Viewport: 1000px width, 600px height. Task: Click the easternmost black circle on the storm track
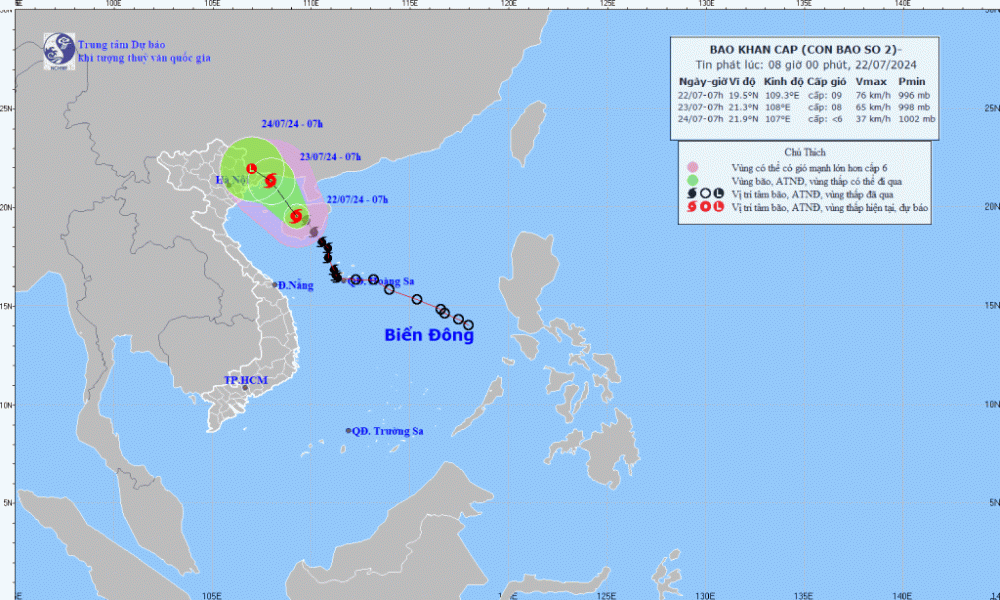pyautogui.click(x=468, y=325)
